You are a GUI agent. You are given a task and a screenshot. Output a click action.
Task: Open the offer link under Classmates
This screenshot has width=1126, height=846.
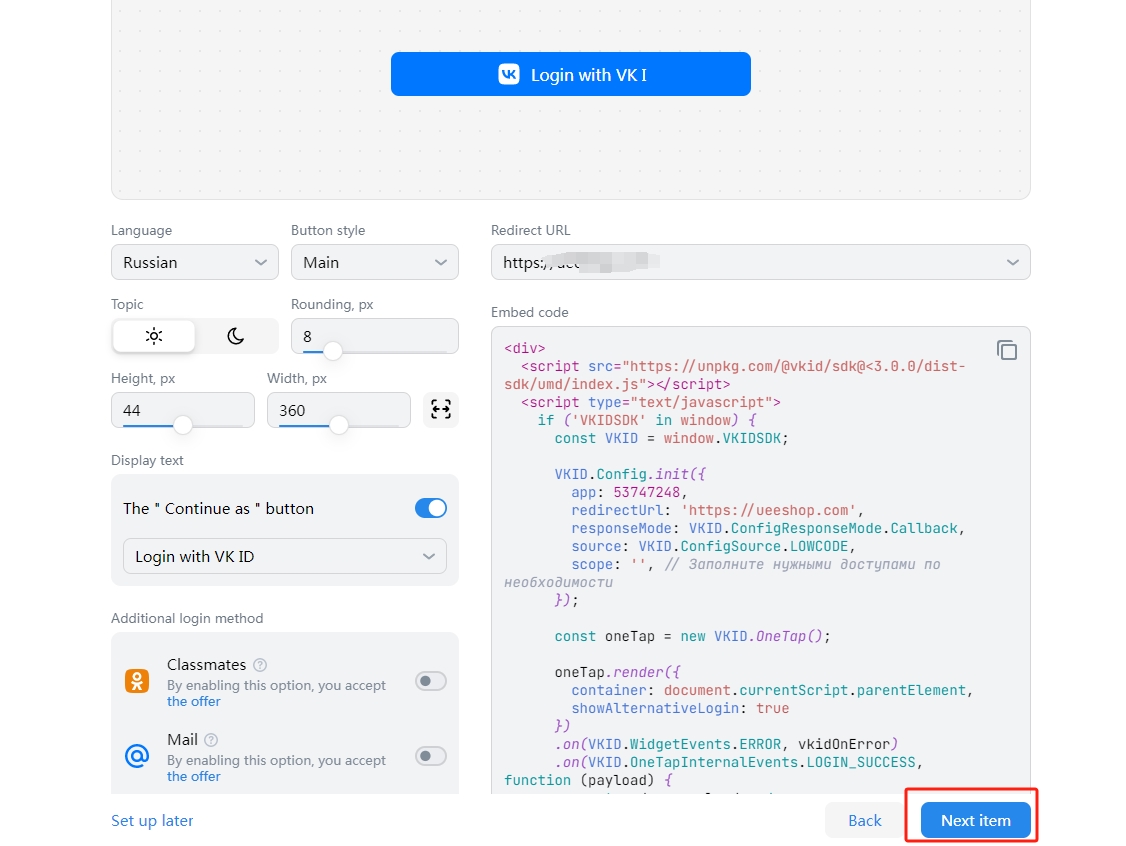click(x=193, y=702)
